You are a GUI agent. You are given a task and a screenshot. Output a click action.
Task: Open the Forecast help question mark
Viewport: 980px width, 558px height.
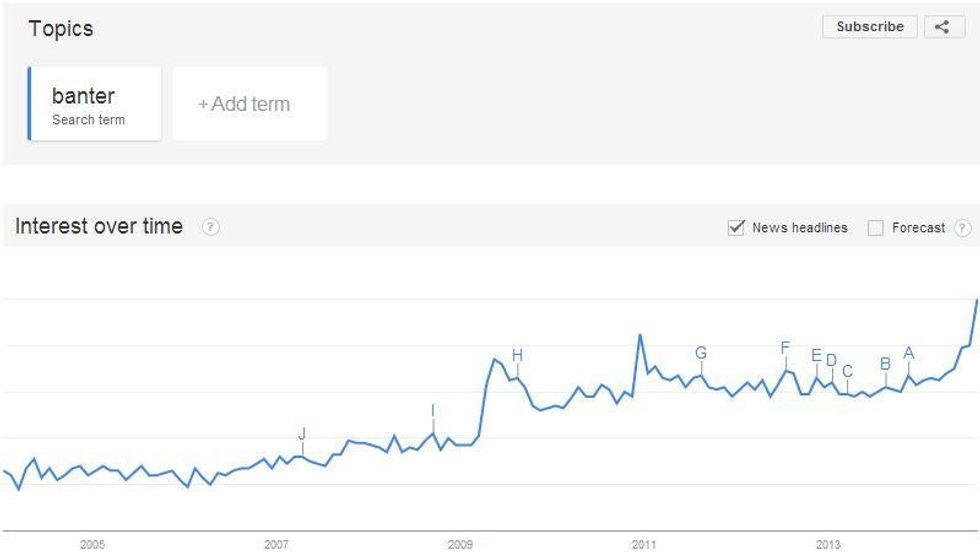963,228
